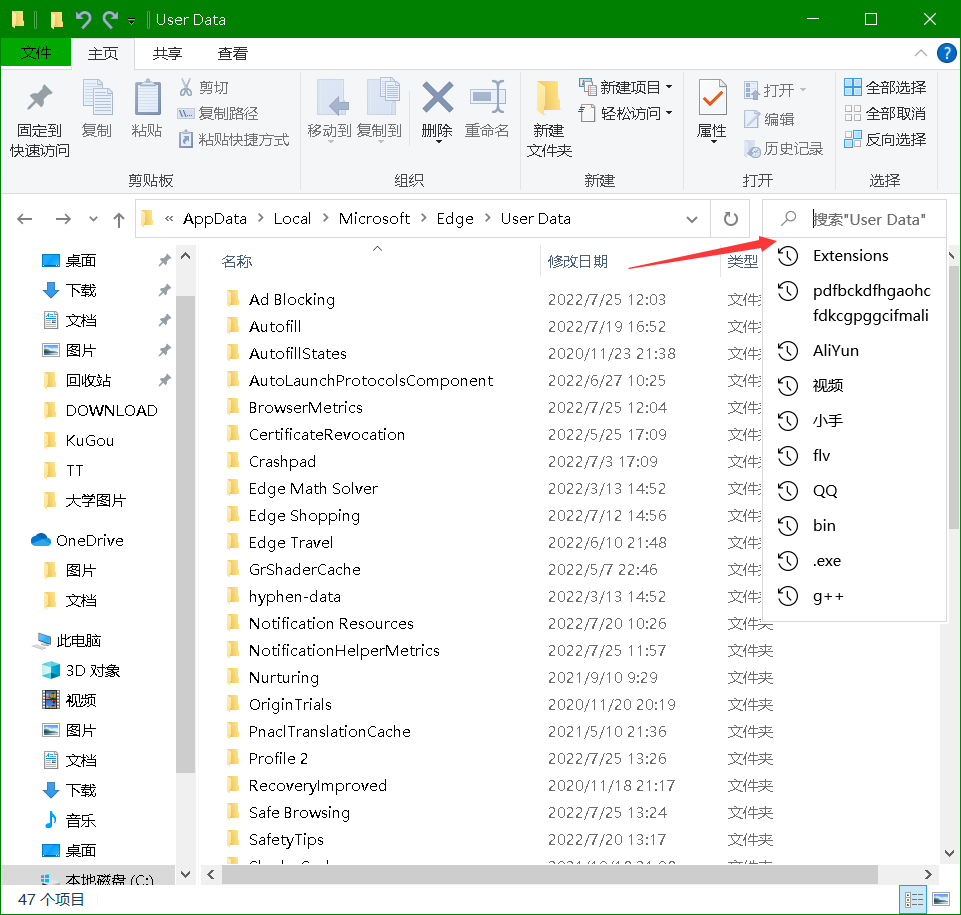Switch to details view icon in status bar
This screenshot has width=961, height=915.
(x=913, y=900)
